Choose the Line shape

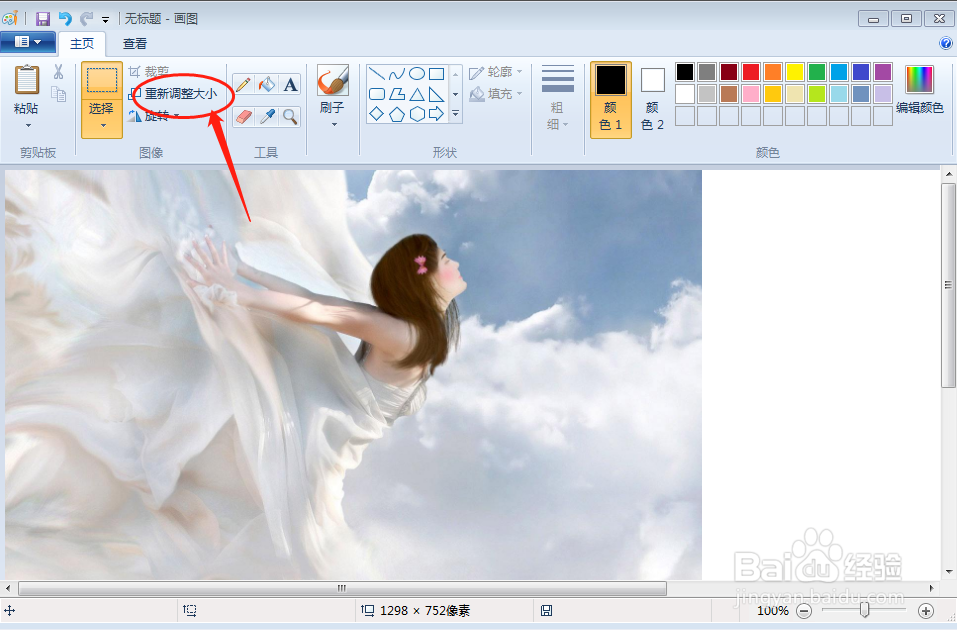[x=377, y=74]
